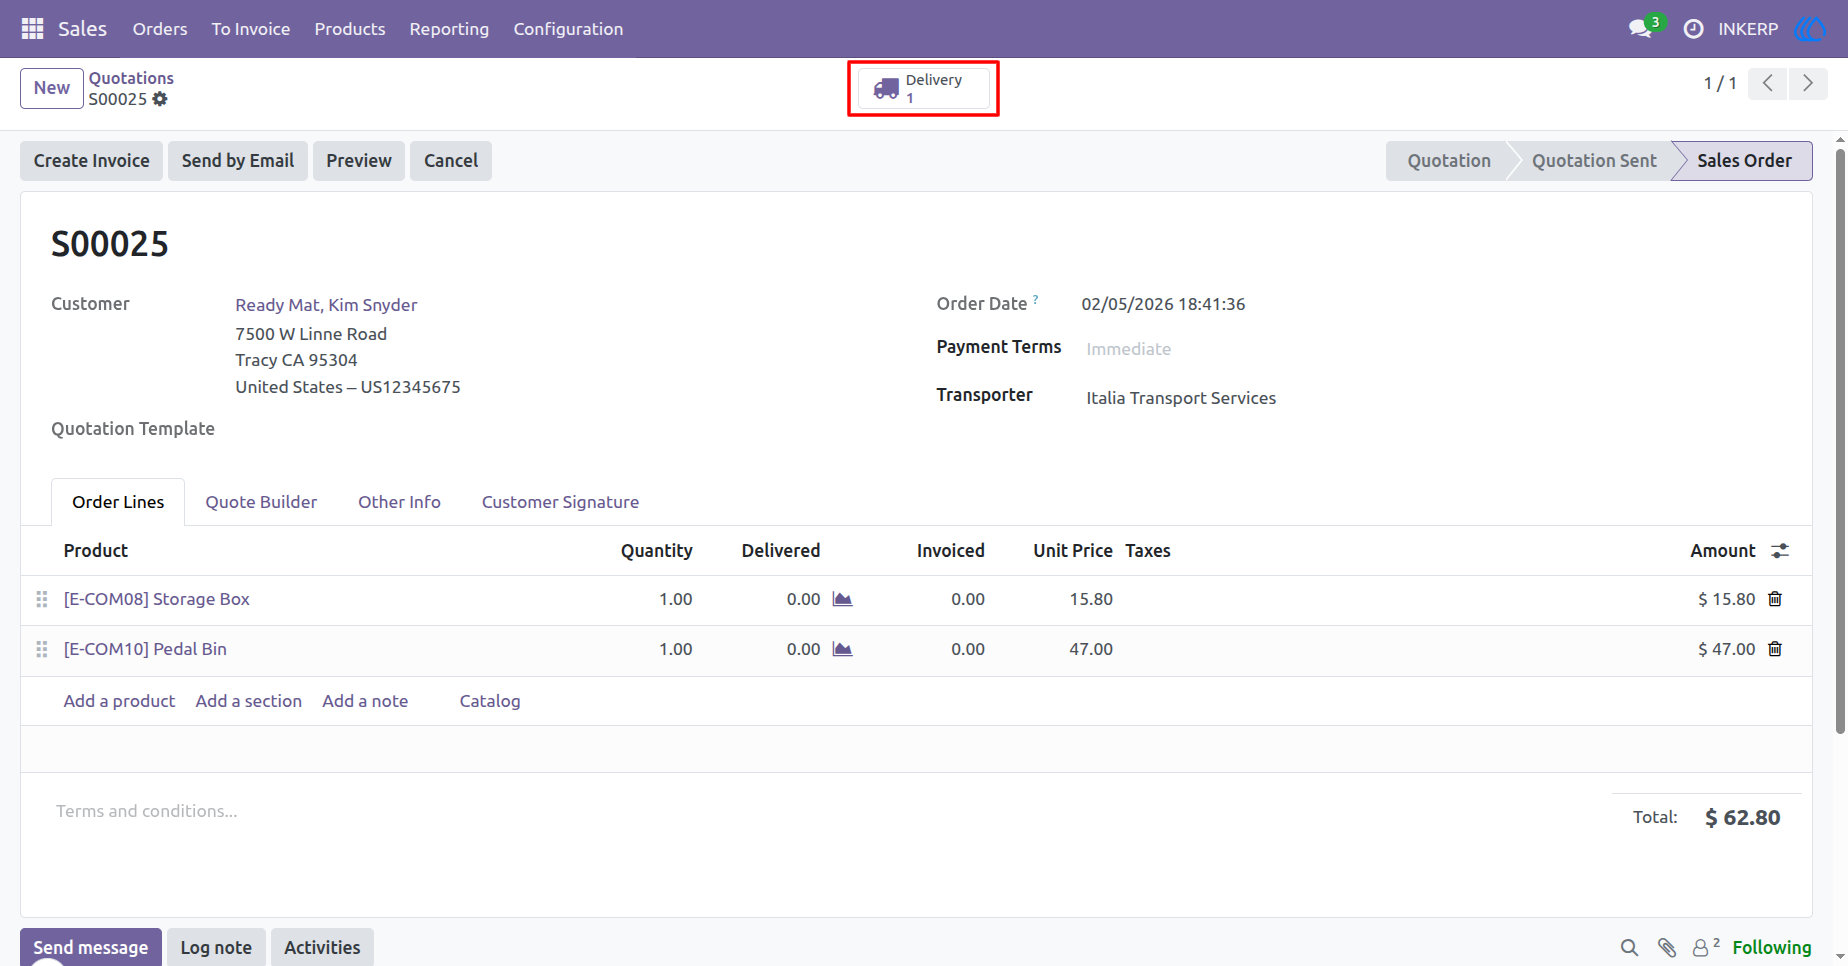Screen dimensions: 1848x966
Task: Open optional columns settings in table header
Action: (x=1780, y=551)
